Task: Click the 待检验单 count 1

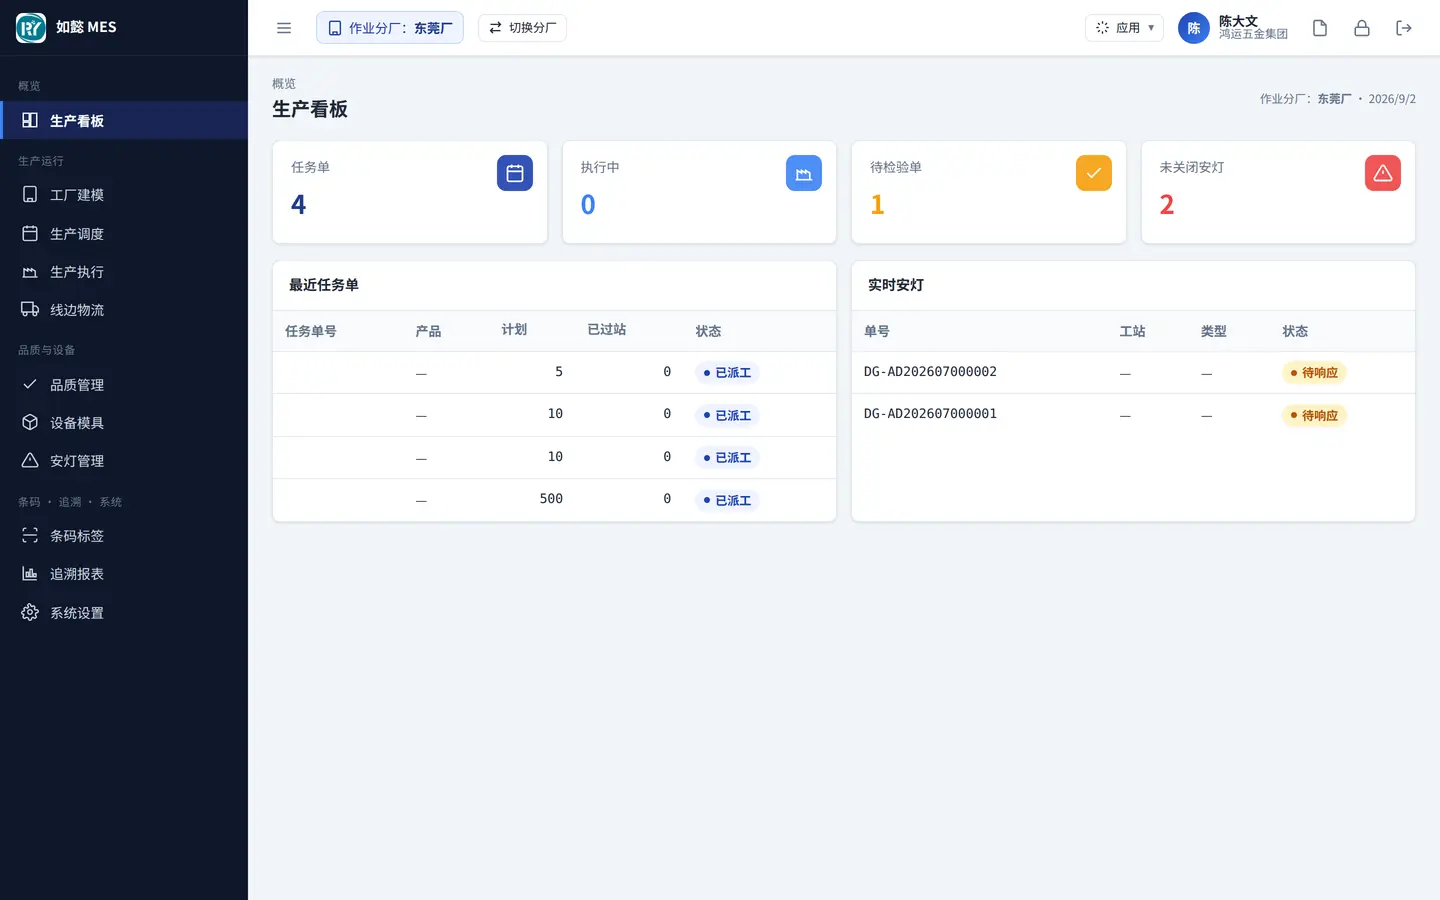Action: (877, 205)
